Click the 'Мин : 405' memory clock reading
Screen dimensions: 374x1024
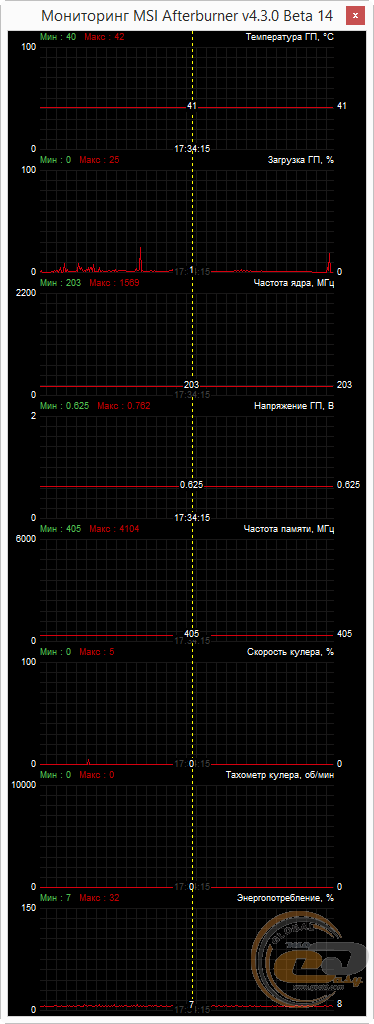(x=61, y=529)
